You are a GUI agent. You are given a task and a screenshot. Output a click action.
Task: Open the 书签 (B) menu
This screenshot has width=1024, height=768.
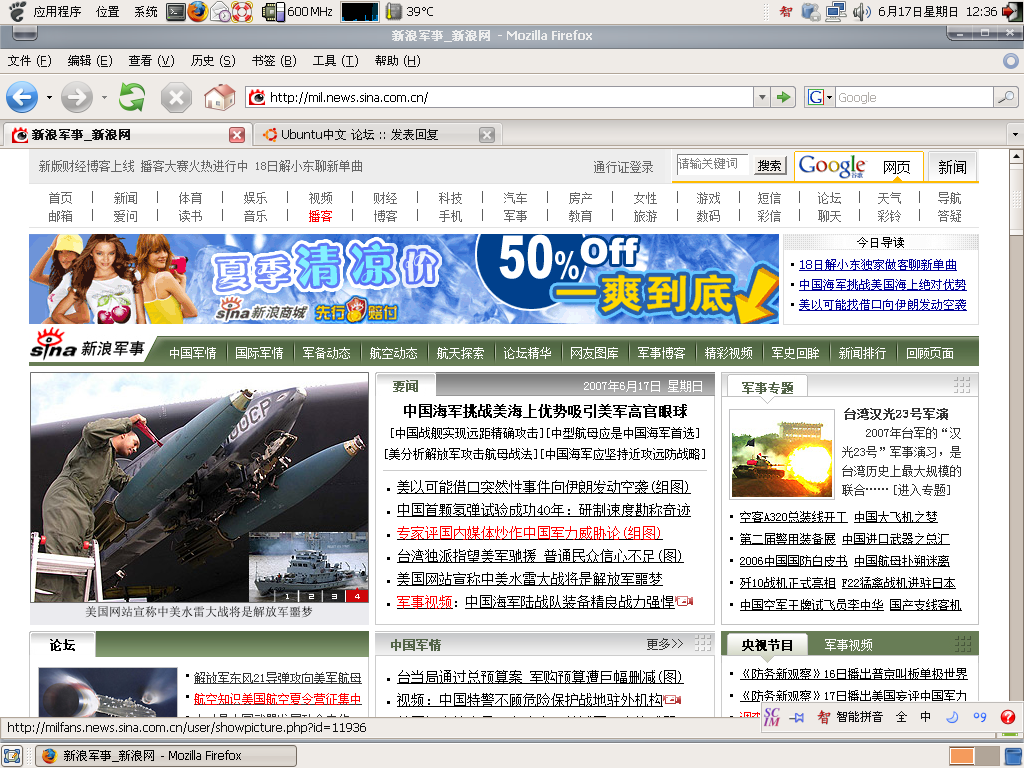274,61
